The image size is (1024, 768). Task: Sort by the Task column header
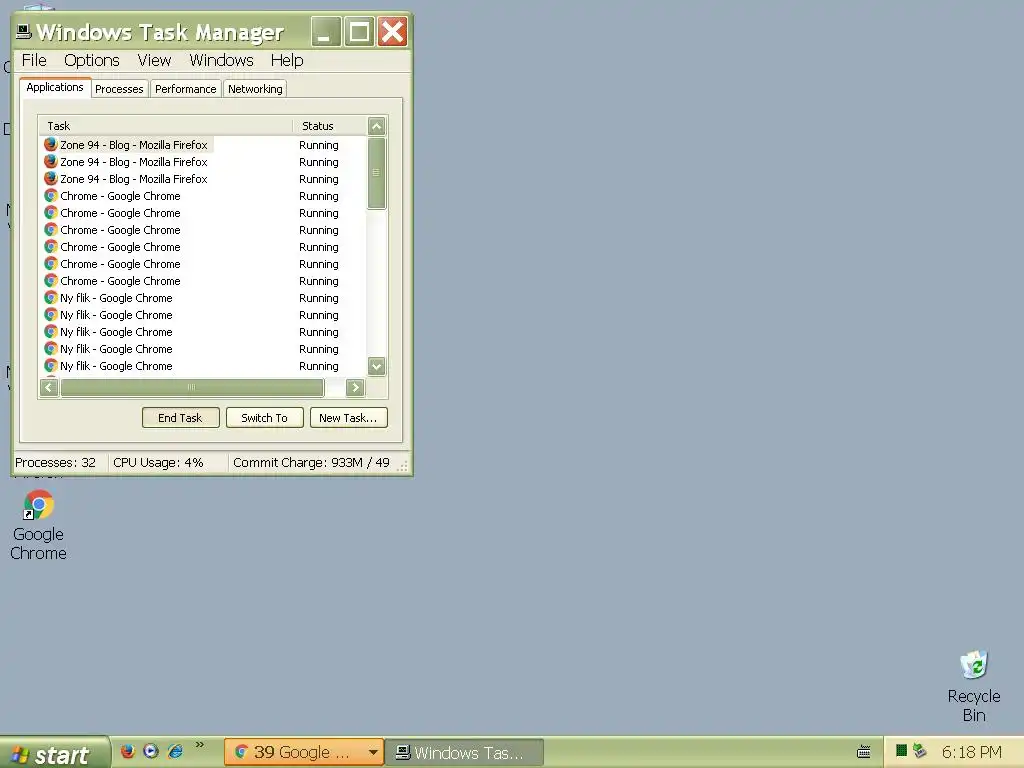(x=166, y=125)
